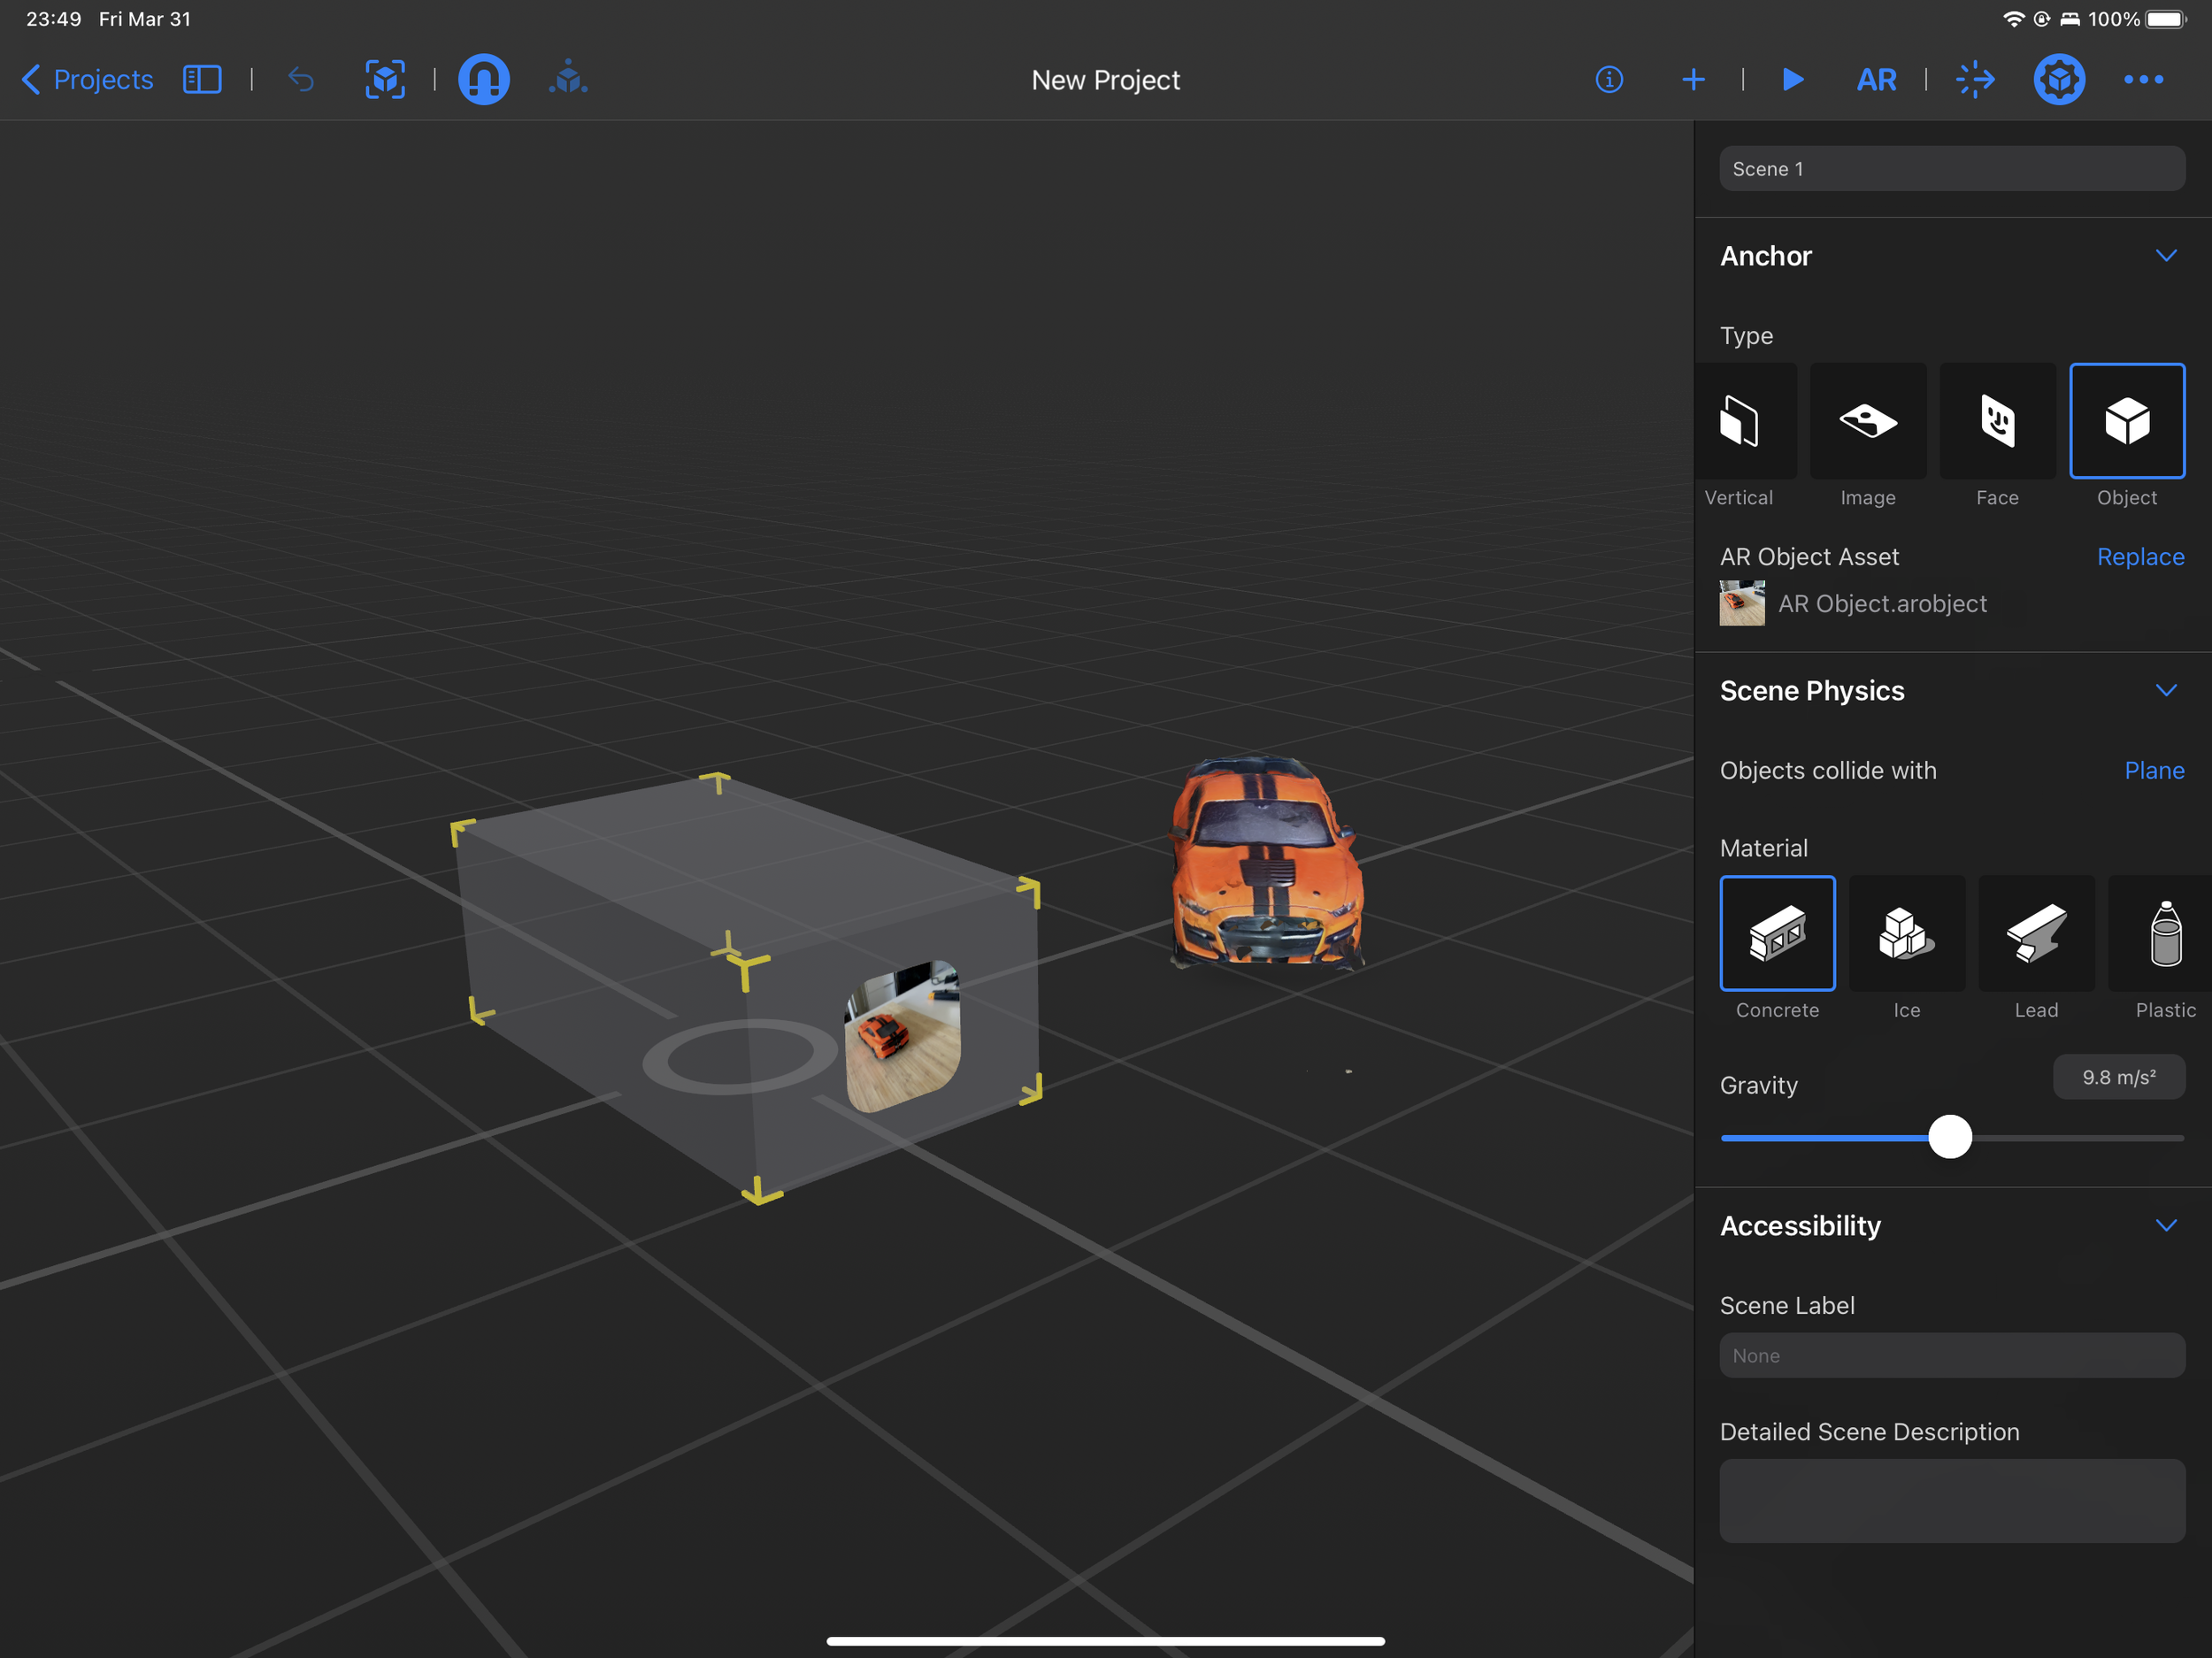Open the info circle icon
The height and width of the screenshot is (1658, 2212).
[x=1608, y=79]
